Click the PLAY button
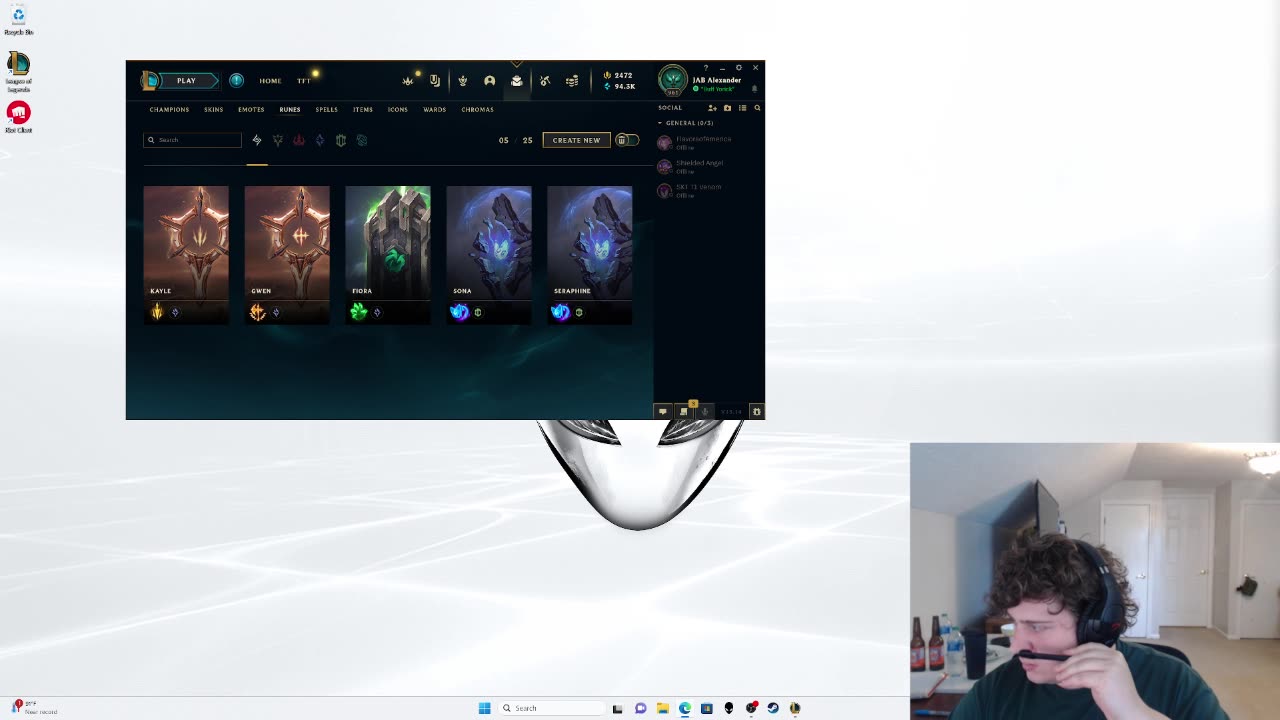This screenshot has width=1280, height=720. coord(186,80)
